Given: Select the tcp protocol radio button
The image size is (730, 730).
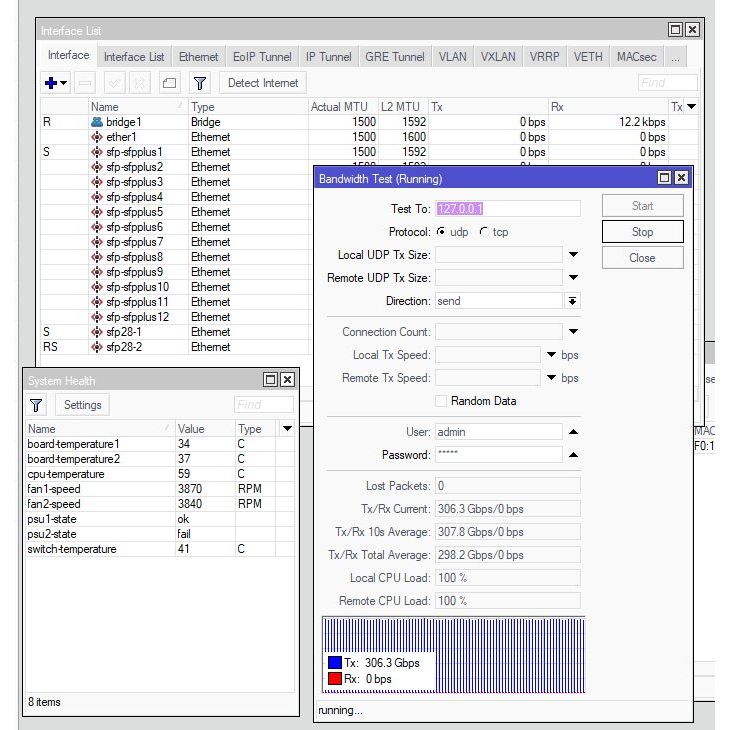Looking at the screenshot, I should pos(484,232).
